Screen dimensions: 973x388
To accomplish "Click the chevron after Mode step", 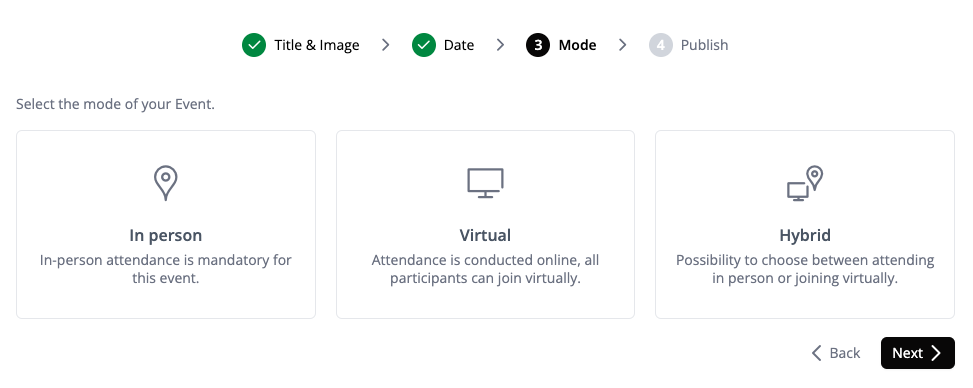I will 623,45.
